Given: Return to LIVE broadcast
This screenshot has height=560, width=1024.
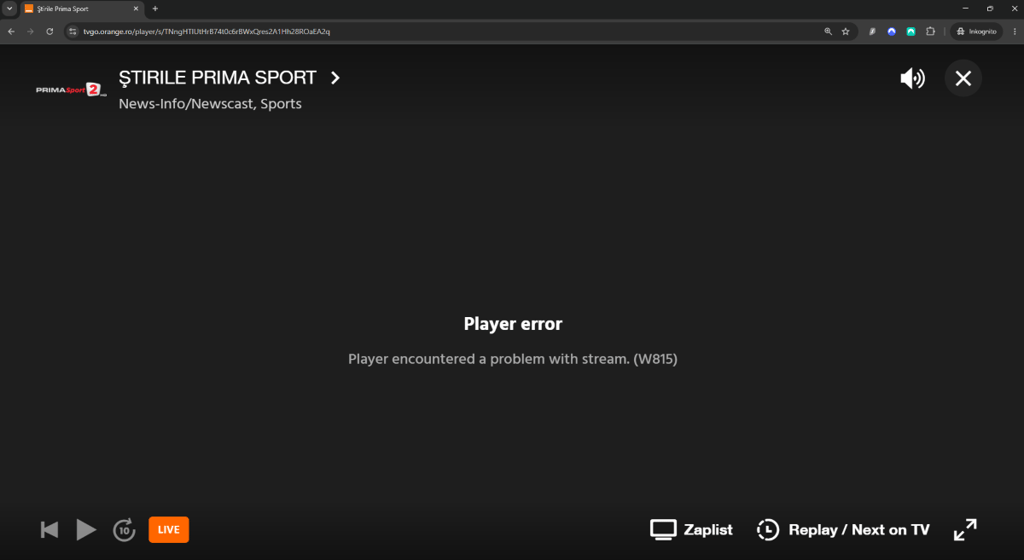Looking at the screenshot, I should (x=168, y=529).
